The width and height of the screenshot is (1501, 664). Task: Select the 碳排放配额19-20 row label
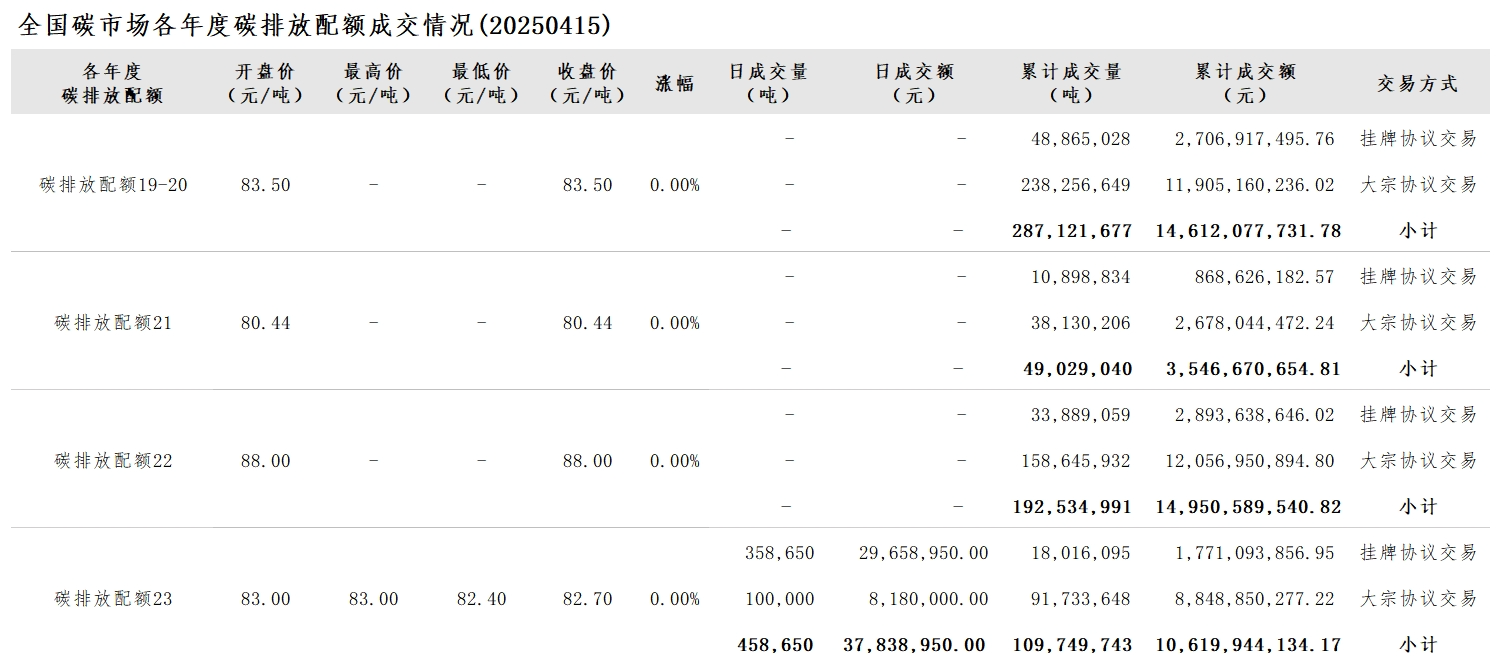coord(114,185)
